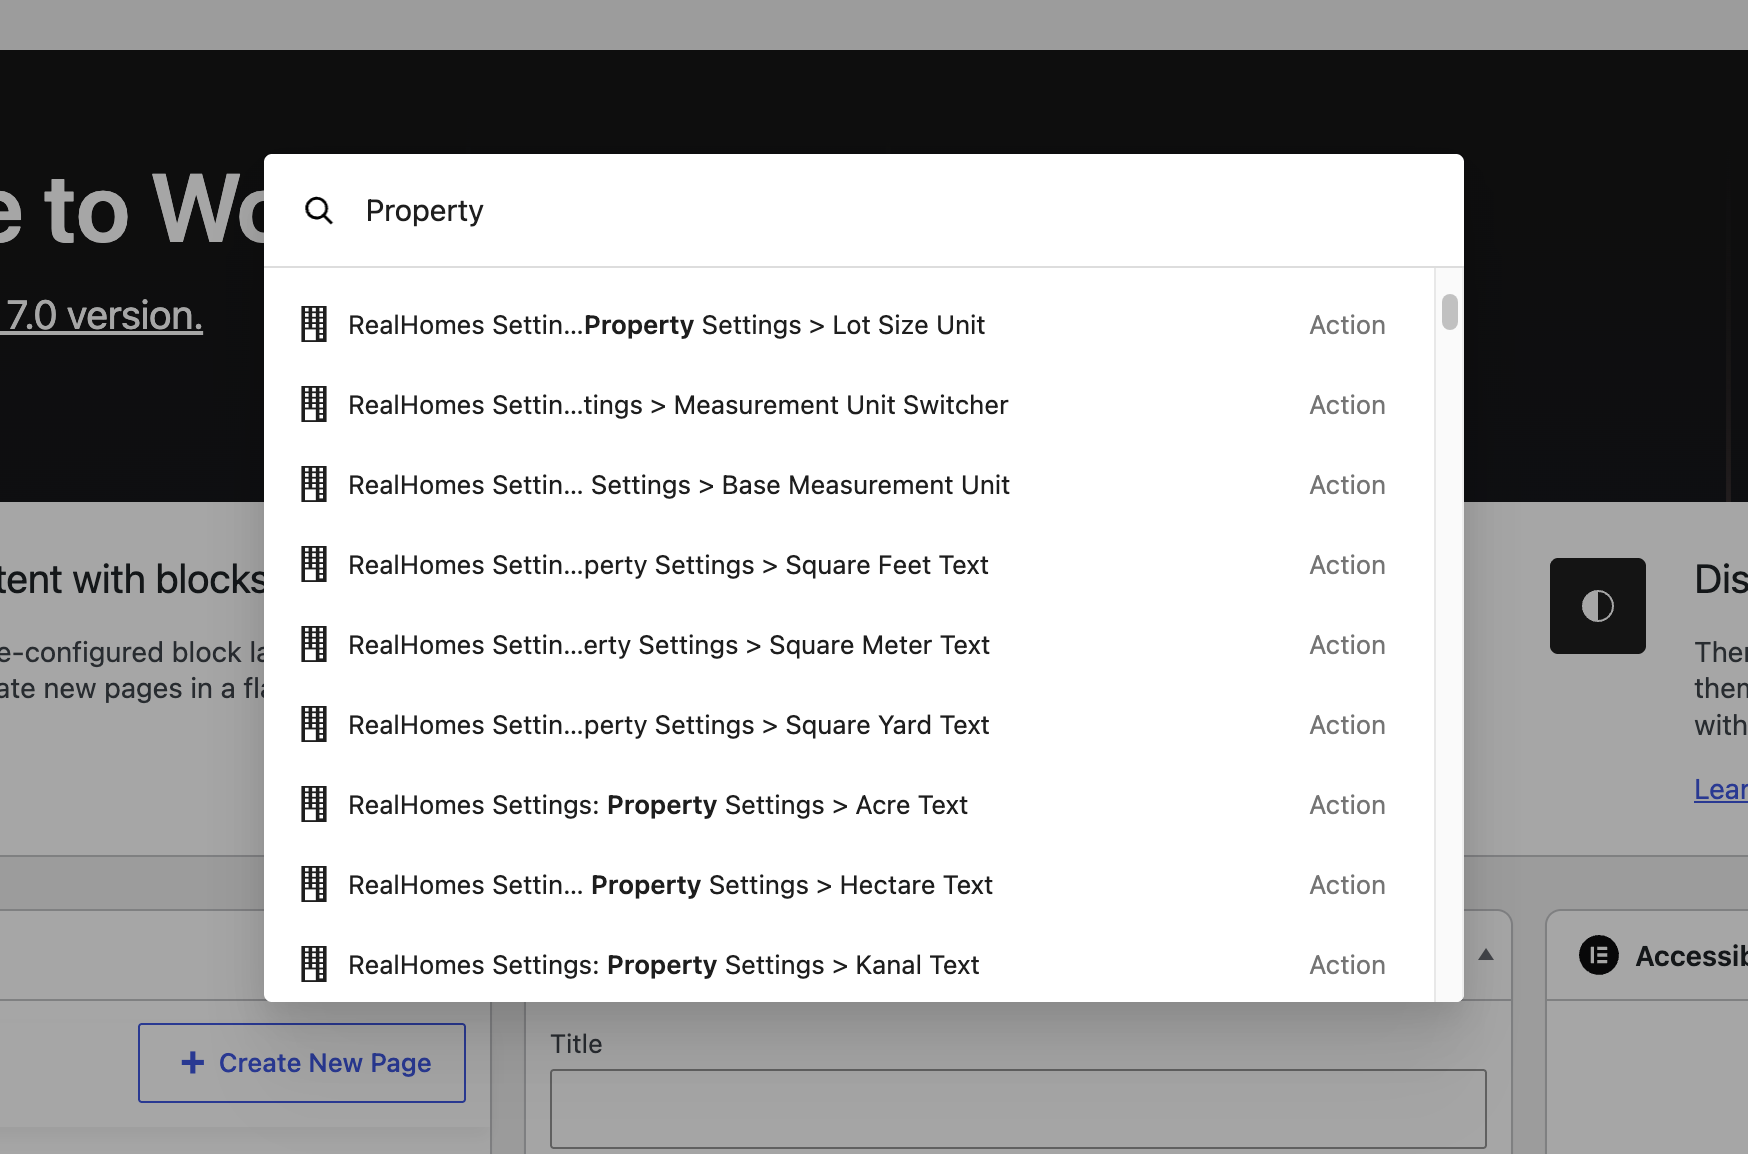Viewport: 1748px width, 1154px height.
Task: Open the 7.0 version link
Action: coord(103,316)
